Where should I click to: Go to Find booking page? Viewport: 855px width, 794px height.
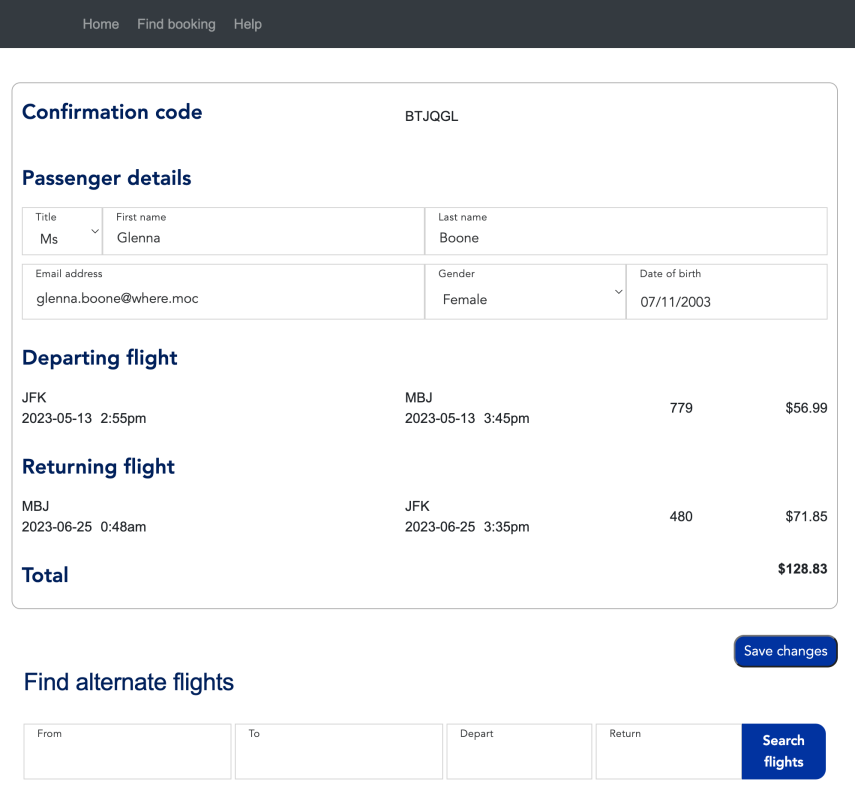coord(176,24)
